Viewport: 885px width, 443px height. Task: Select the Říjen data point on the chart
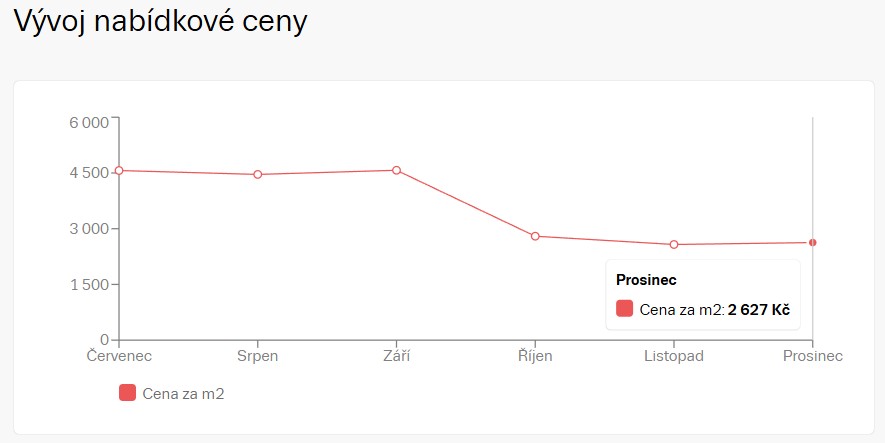535,236
